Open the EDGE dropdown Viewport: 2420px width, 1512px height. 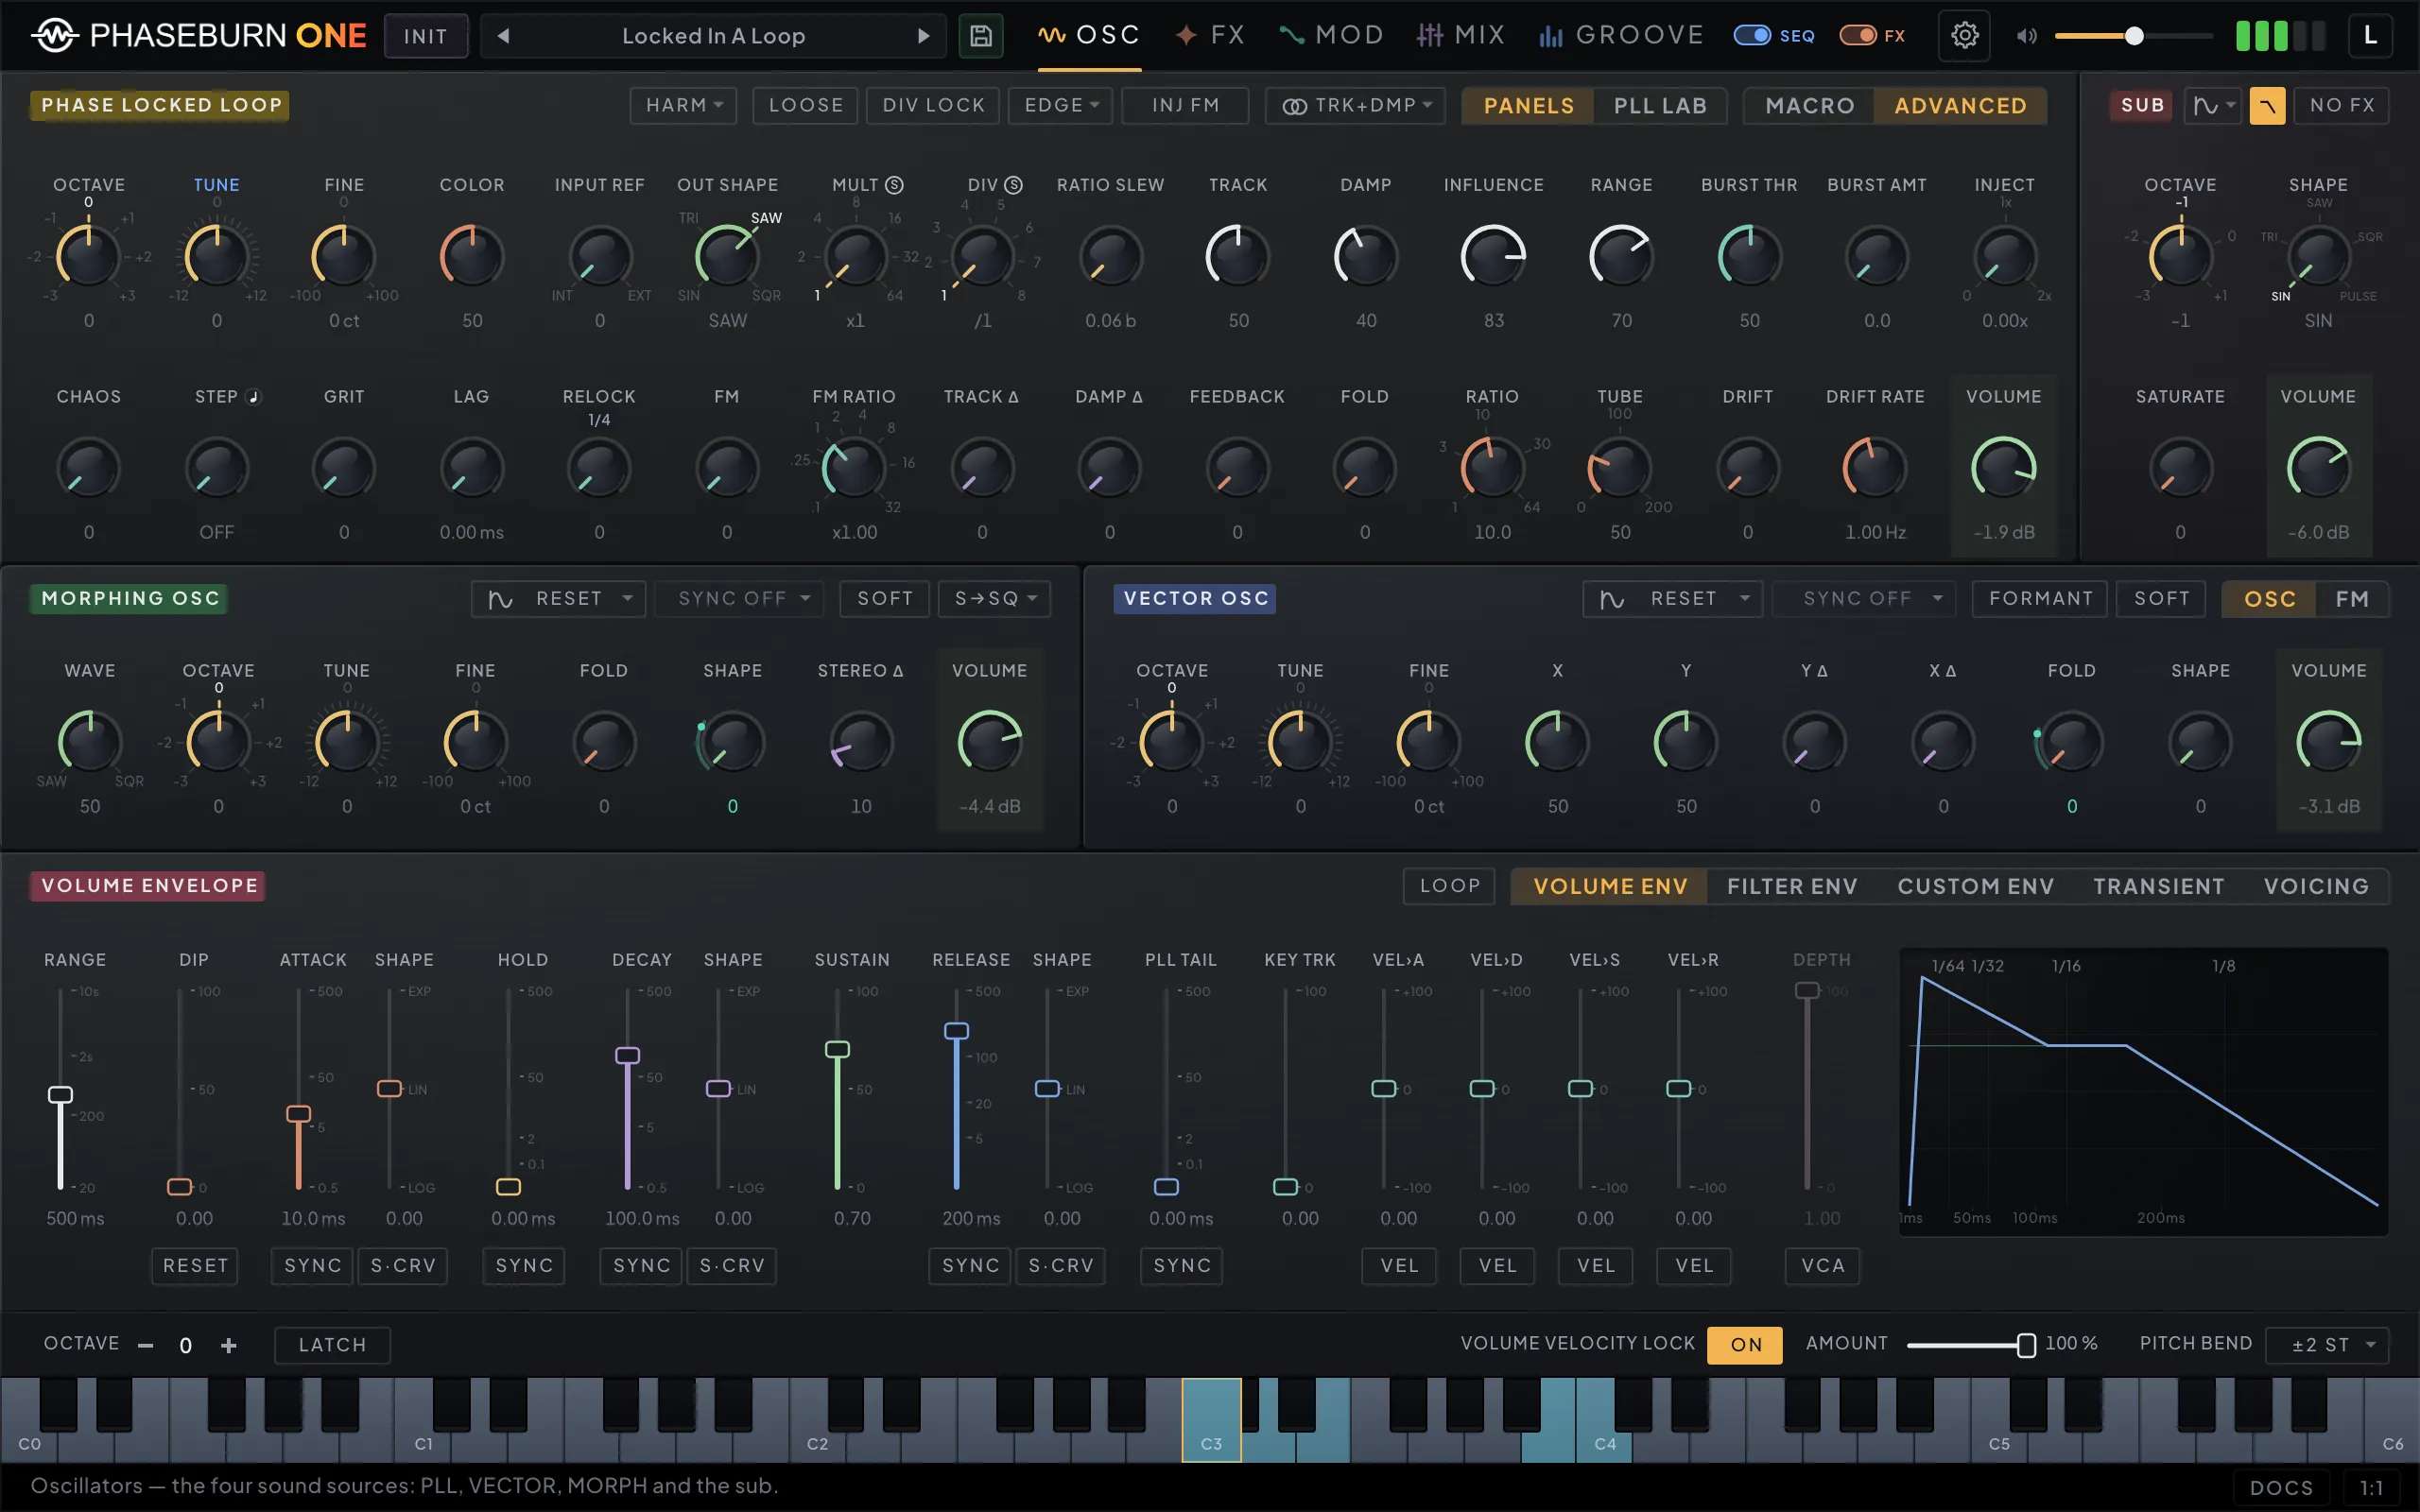pos(1060,105)
